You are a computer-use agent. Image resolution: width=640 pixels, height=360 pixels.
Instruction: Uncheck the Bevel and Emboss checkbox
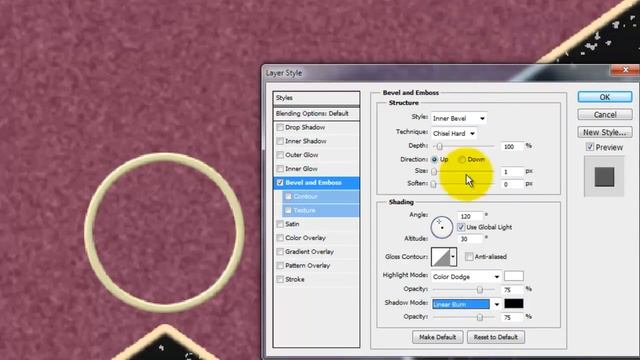point(280,182)
